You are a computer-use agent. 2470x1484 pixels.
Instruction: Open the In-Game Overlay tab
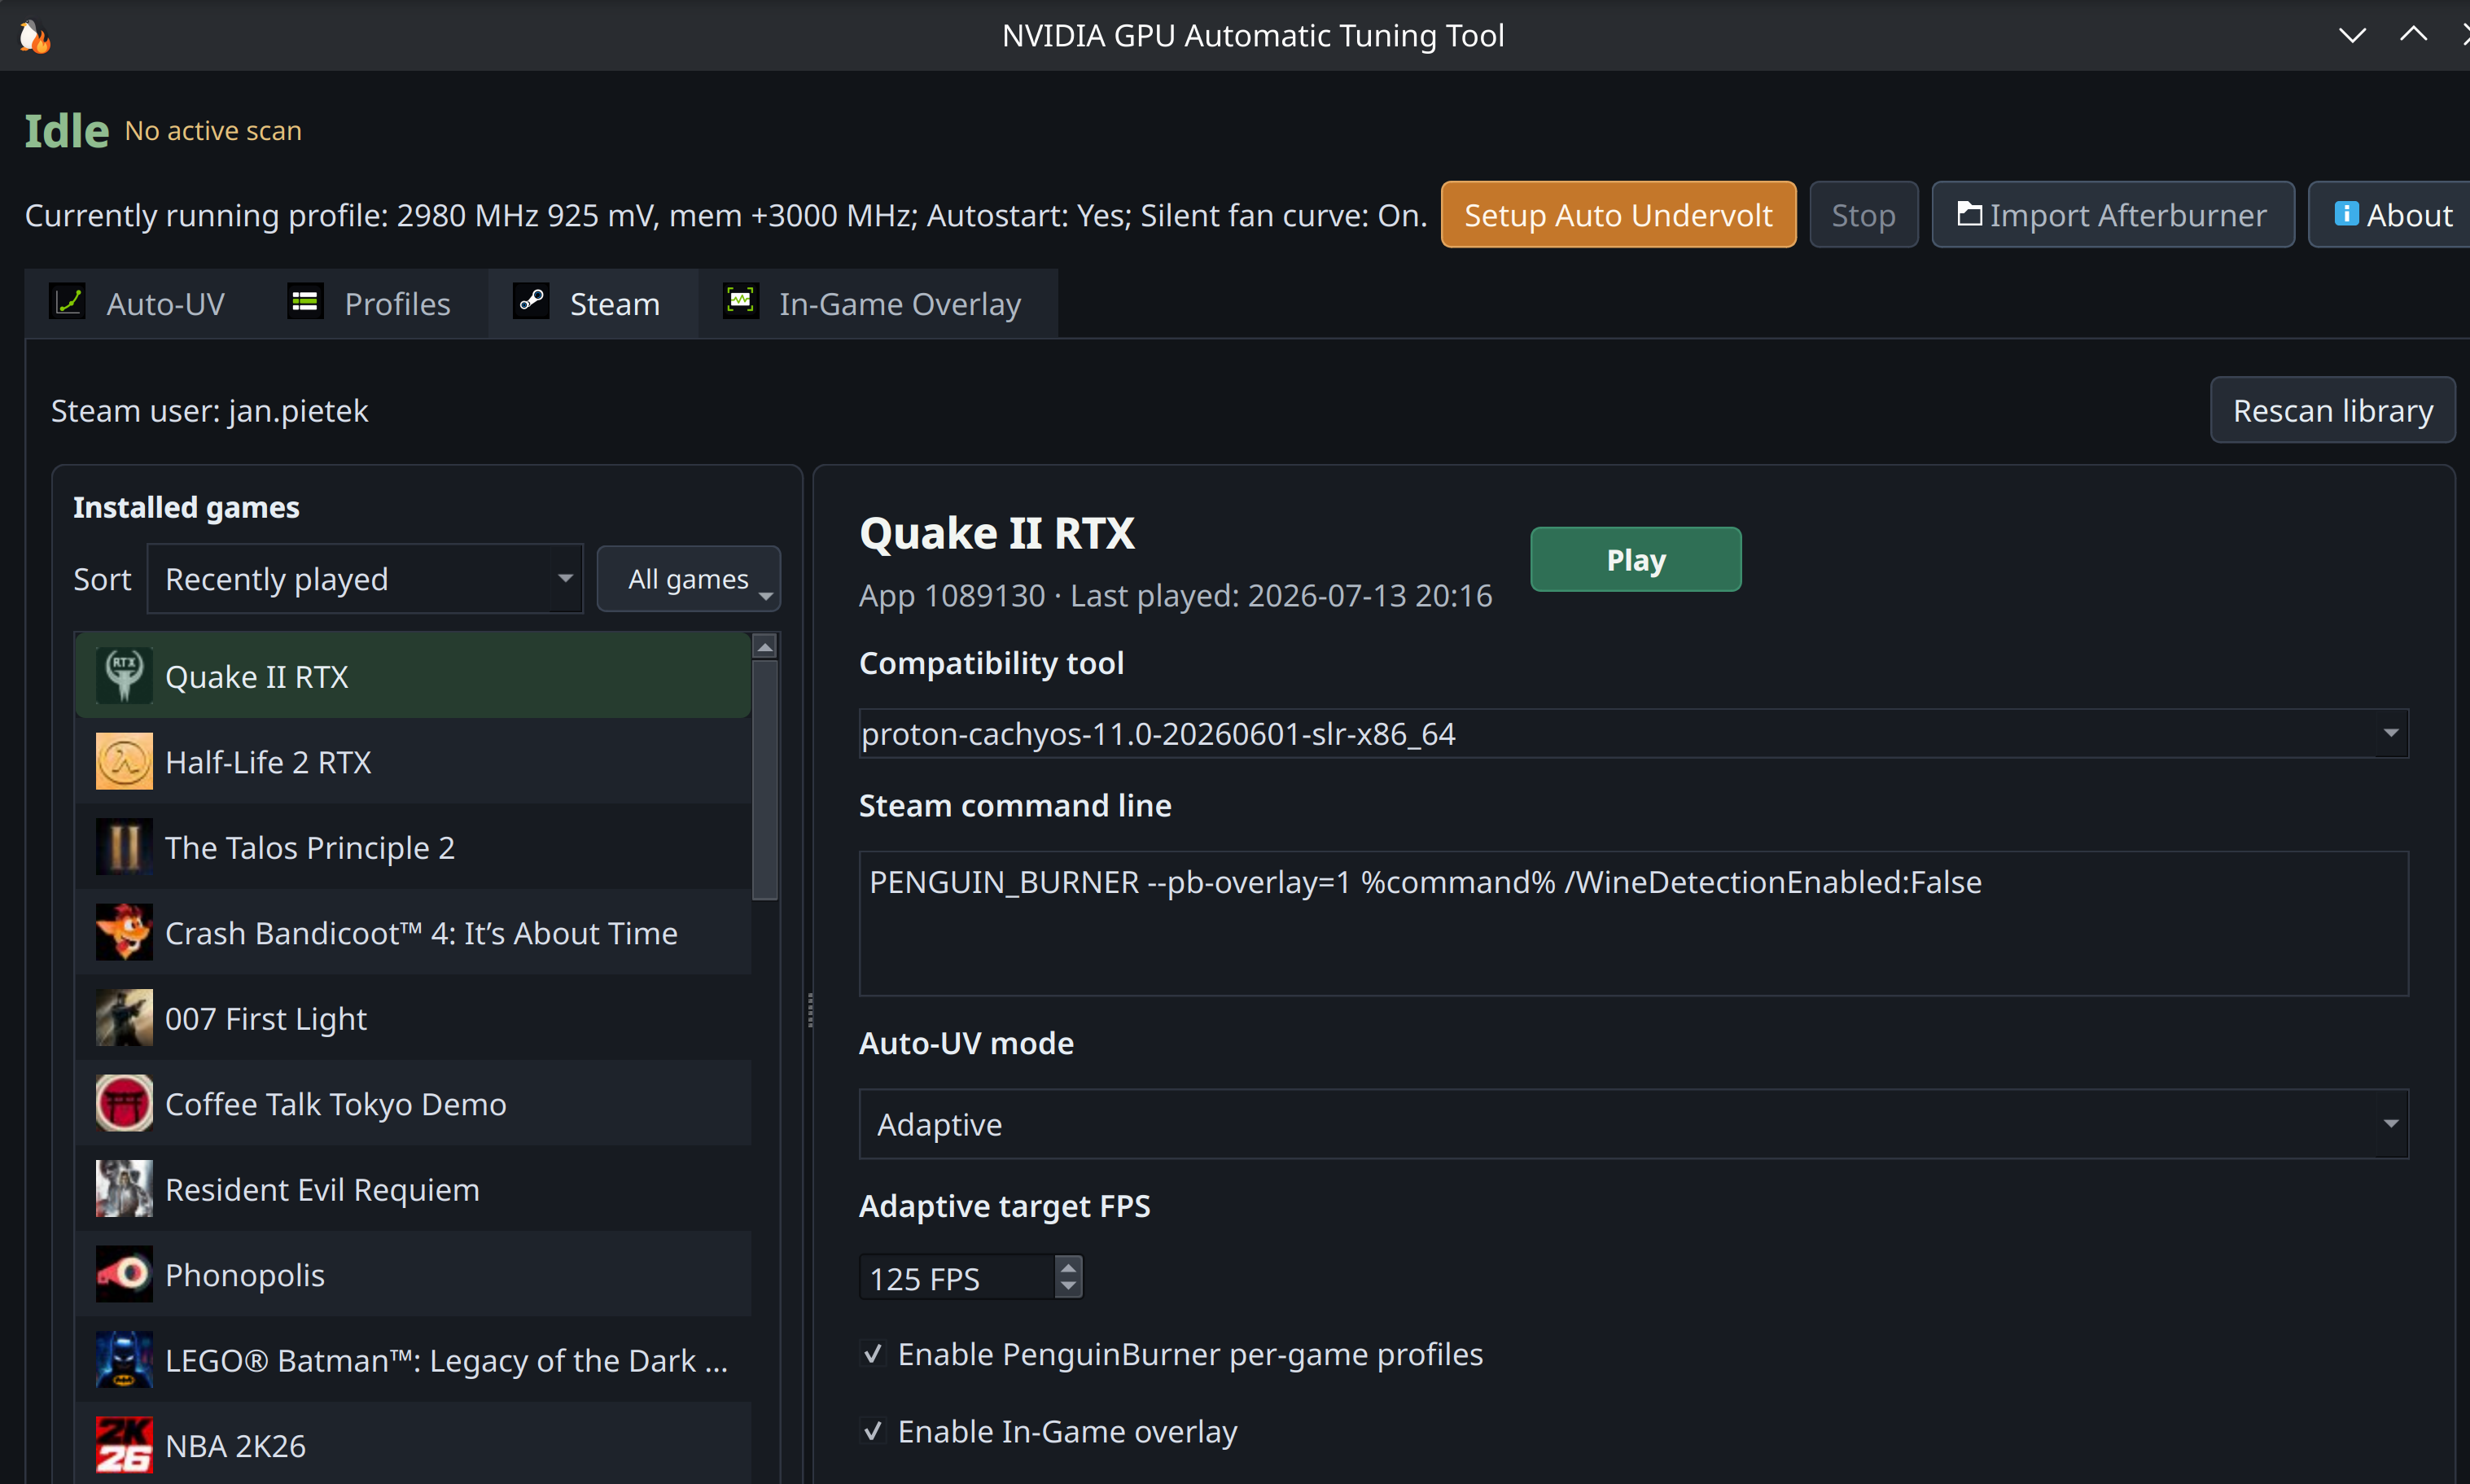(x=878, y=303)
